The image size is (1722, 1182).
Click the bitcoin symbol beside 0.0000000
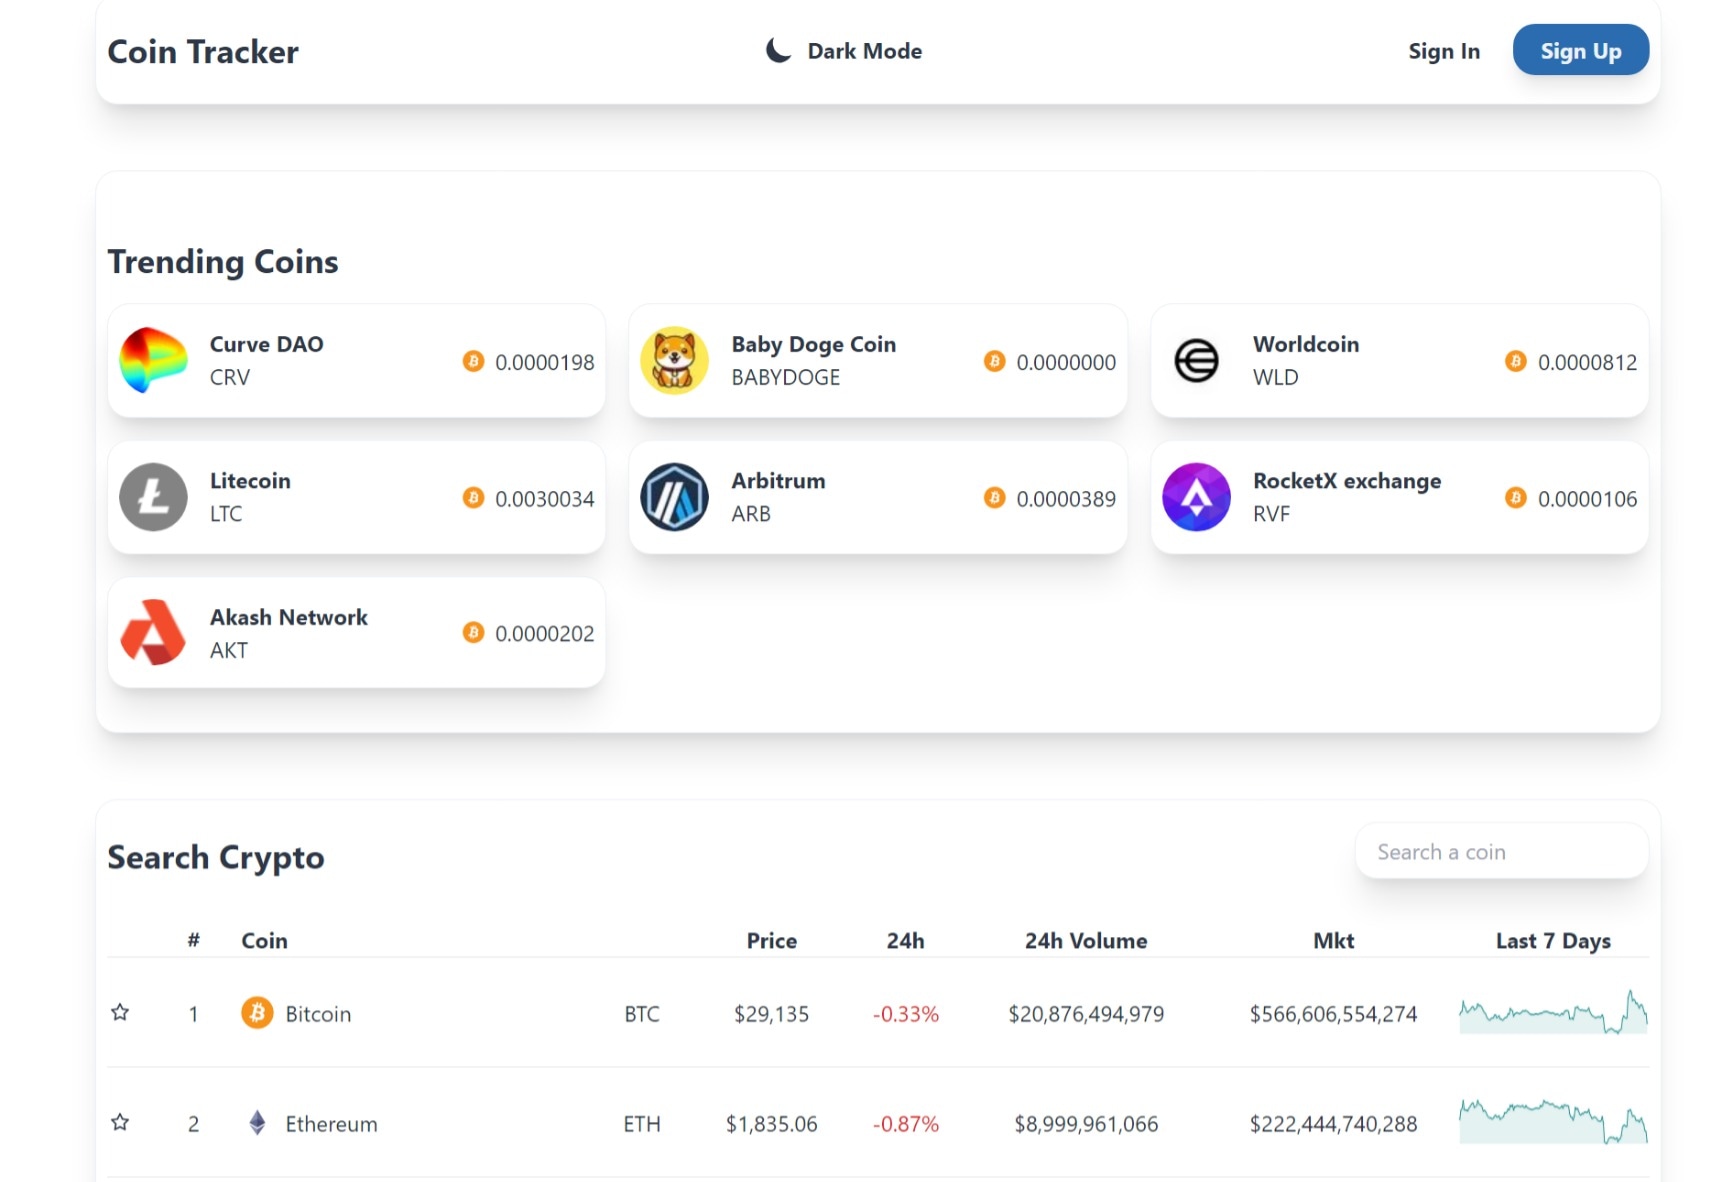pos(994,361)
